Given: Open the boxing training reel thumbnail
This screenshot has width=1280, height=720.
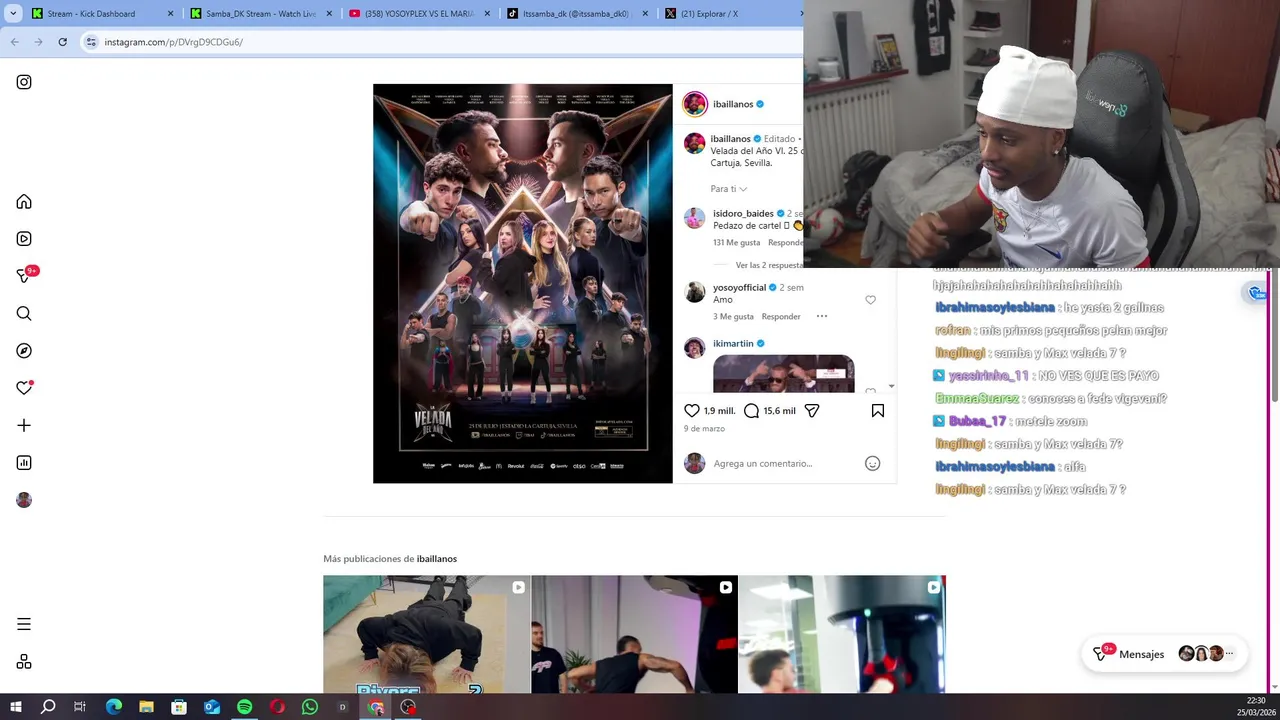Looking at the screenshot, I should 634,634.
